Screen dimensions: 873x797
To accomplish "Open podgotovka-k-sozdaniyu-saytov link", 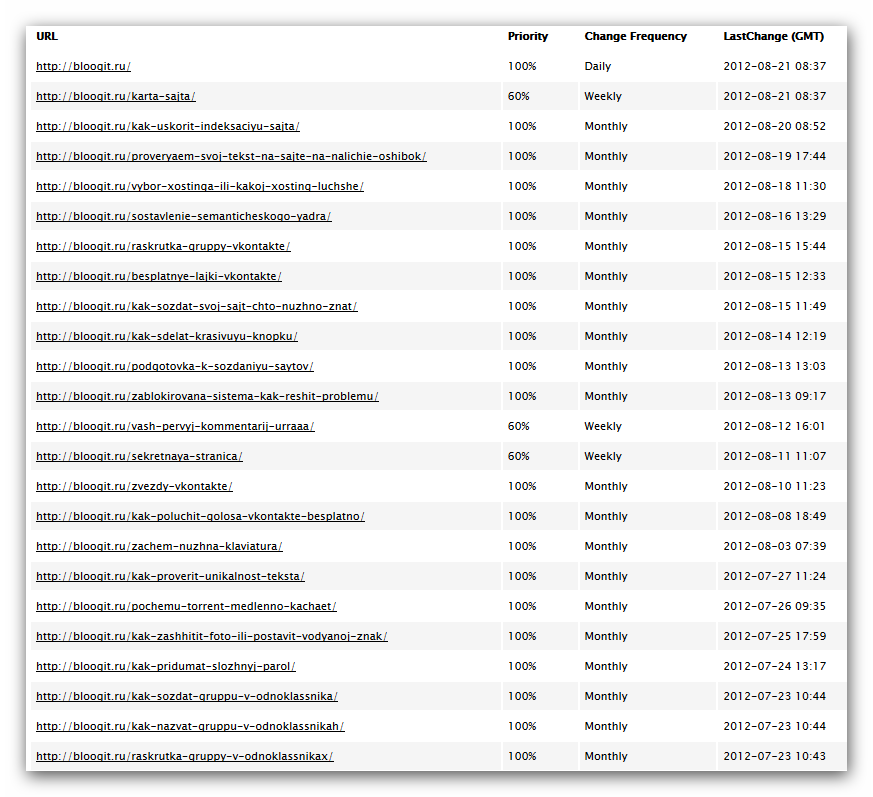I will 175,367.
